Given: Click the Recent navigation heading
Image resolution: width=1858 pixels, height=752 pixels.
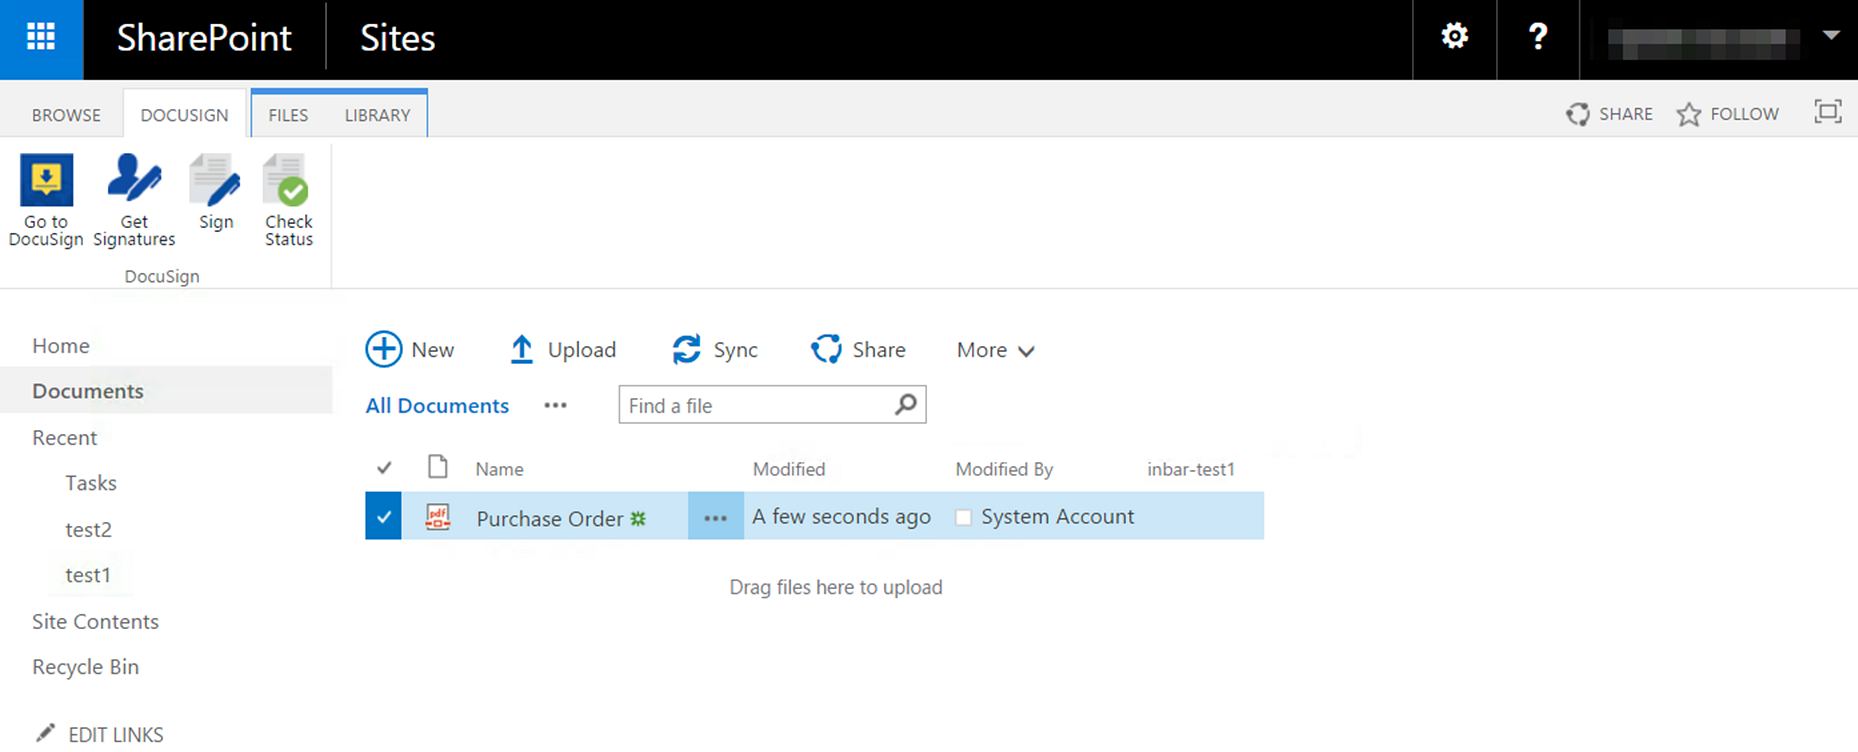Looking at the screenshot, I should point(64,438).
